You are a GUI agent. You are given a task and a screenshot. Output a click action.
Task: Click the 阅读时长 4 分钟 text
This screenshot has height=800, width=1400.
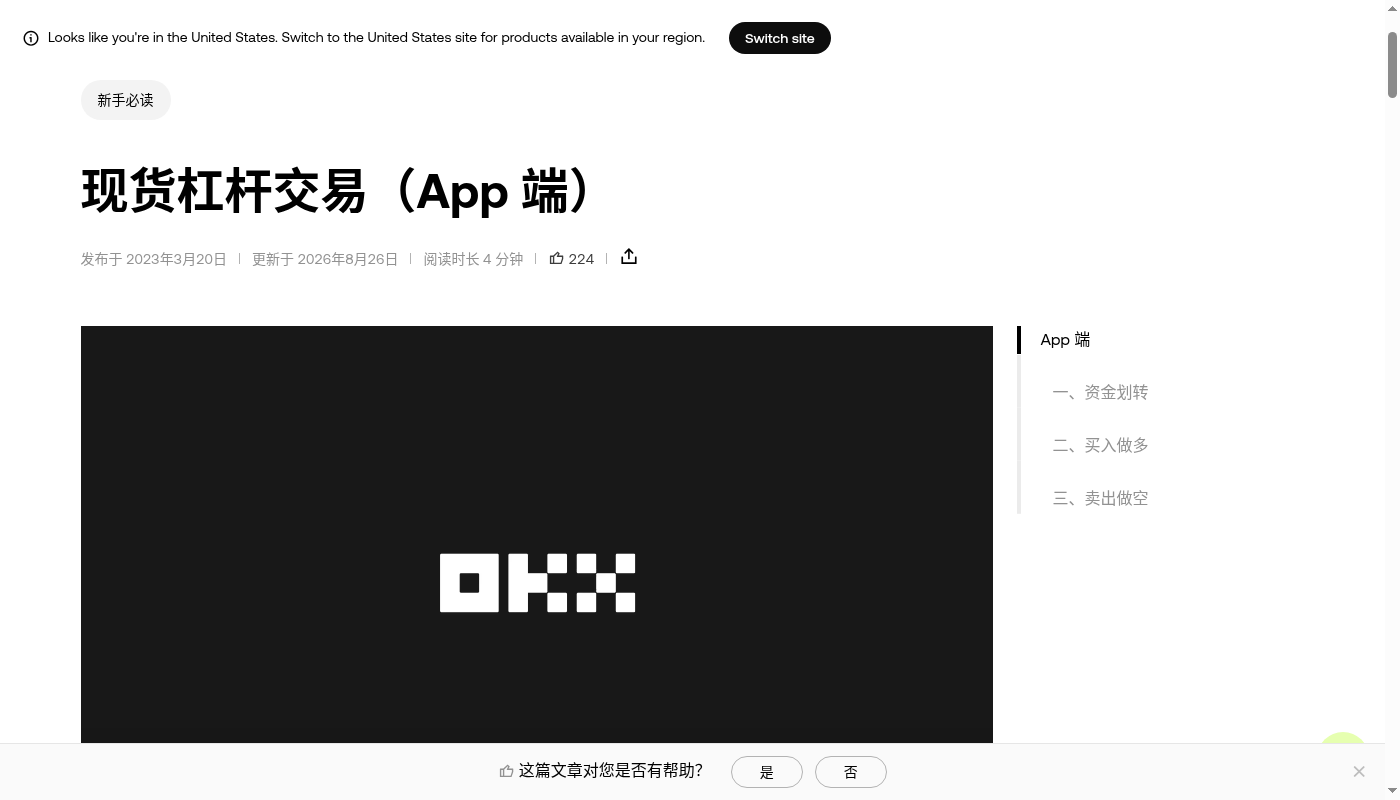point(473,259)
